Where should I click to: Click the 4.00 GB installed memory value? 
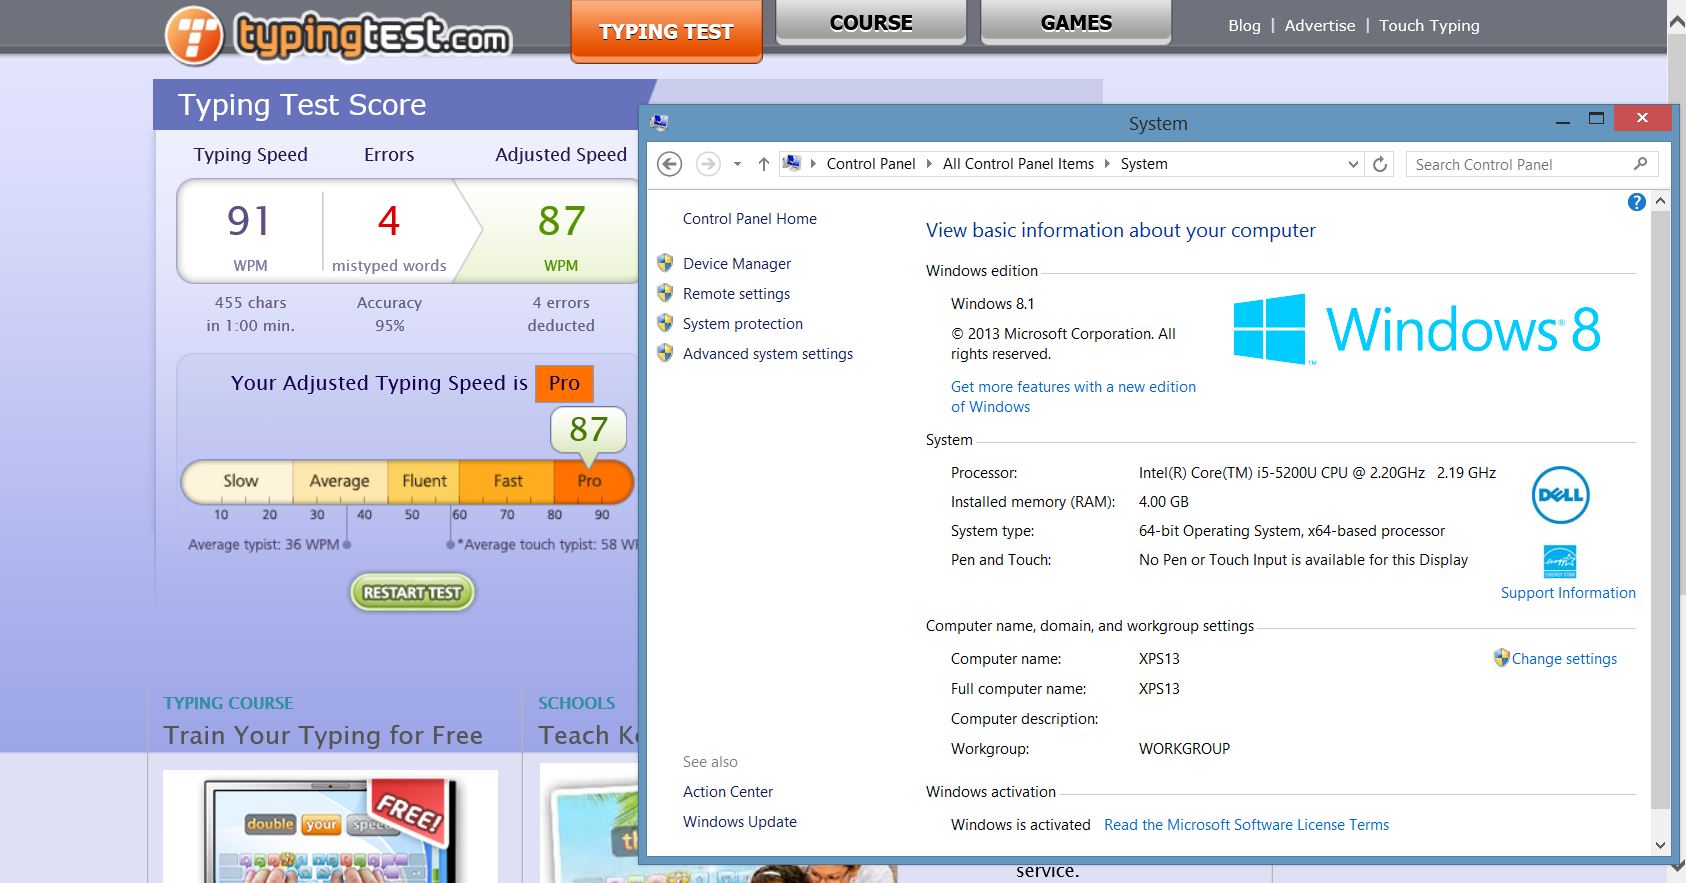tap(1163, 502)
